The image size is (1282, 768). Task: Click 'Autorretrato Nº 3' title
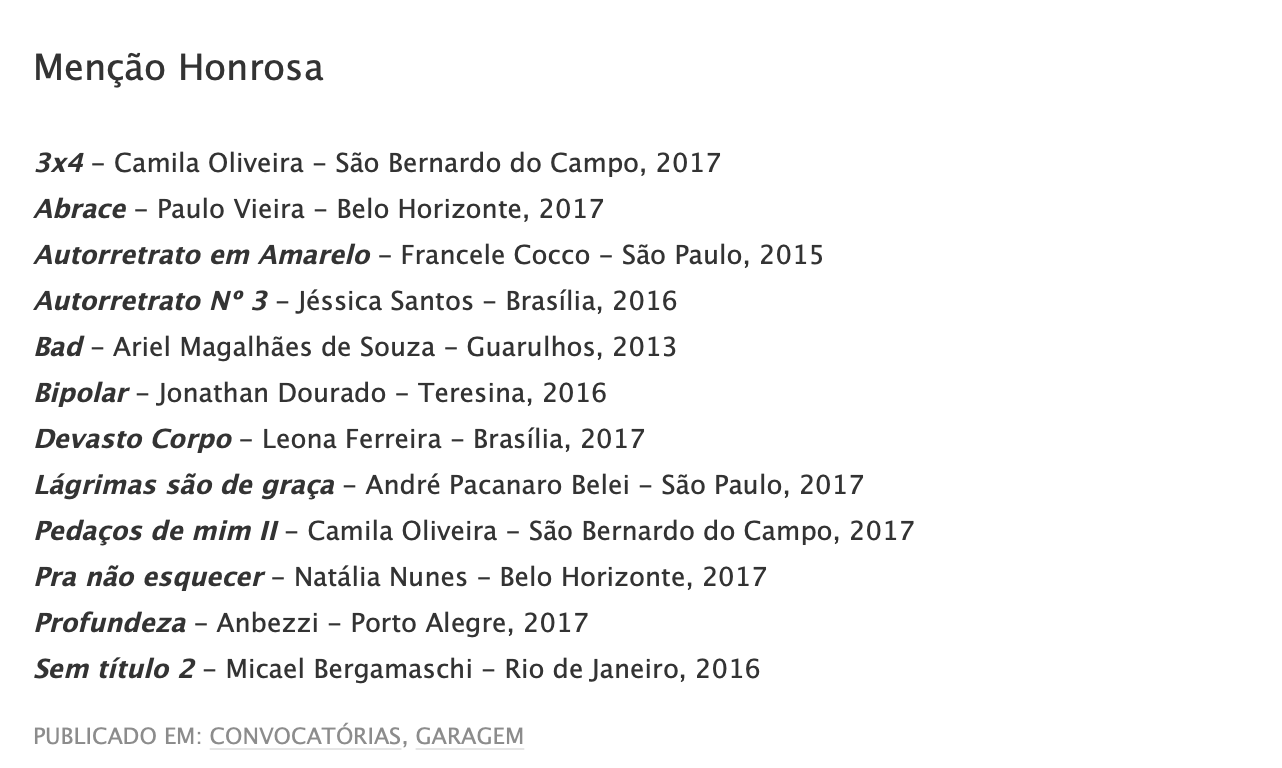pyautogui.click(x=151, y=301)
